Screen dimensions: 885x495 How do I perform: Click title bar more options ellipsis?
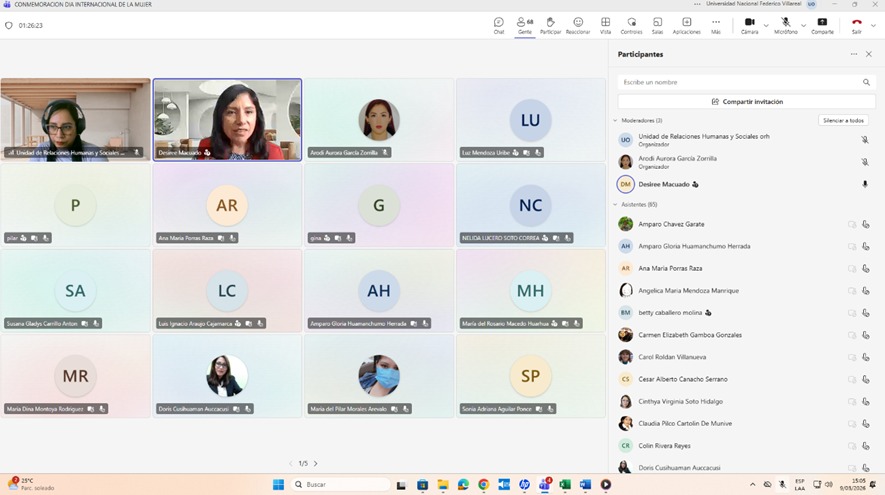pos(697,4)
